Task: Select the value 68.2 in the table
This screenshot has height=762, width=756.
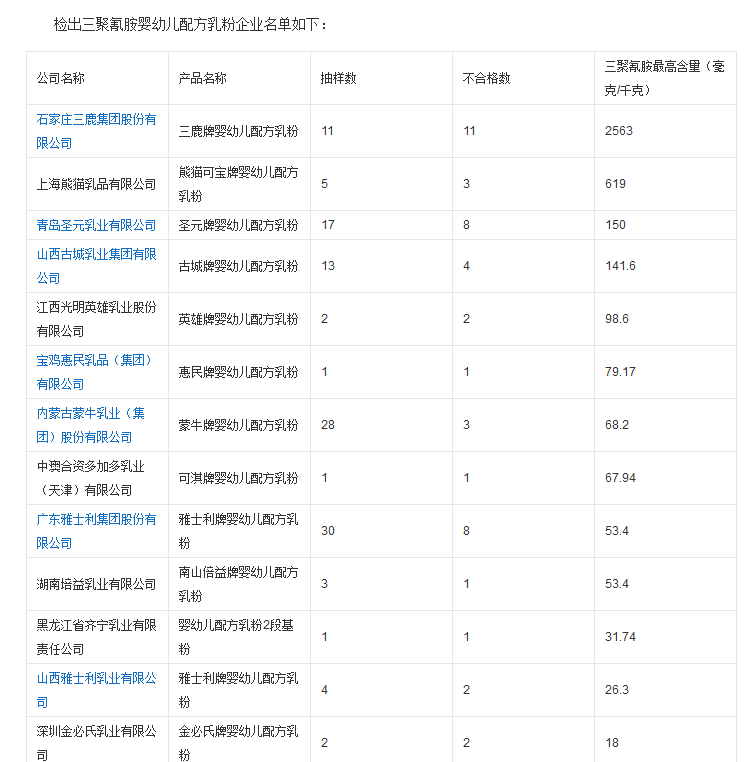Action: (x=617, y=424)
